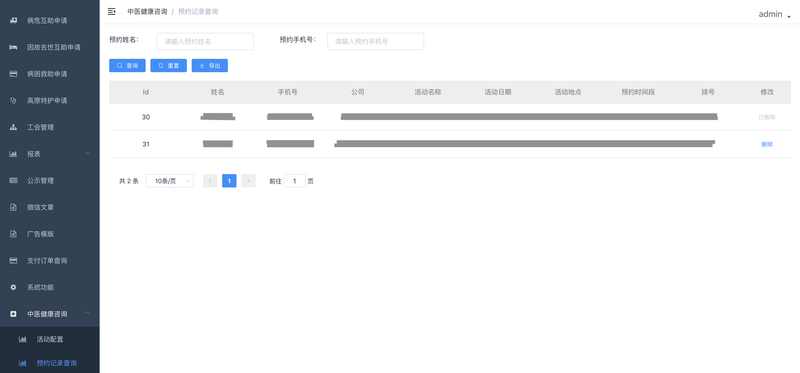Collapse the 中医健康咨询 submenu arrow
The width and height of the screenshot is (800, 373).
point(87,313)
